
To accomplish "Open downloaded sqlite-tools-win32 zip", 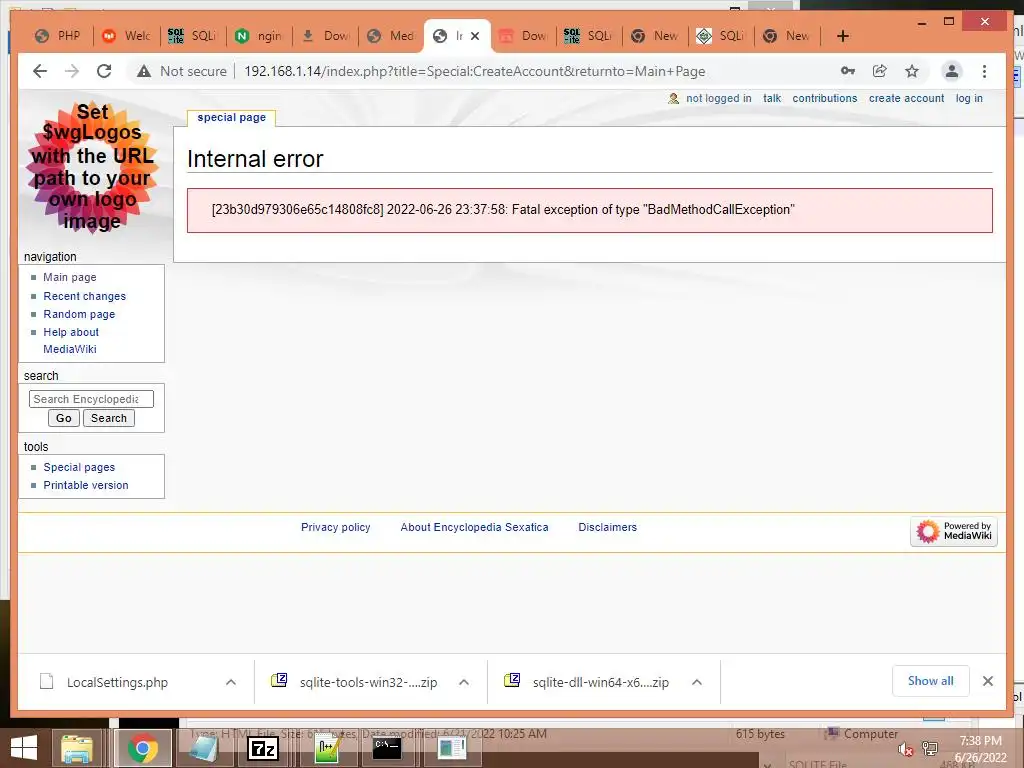I will 356,682.
